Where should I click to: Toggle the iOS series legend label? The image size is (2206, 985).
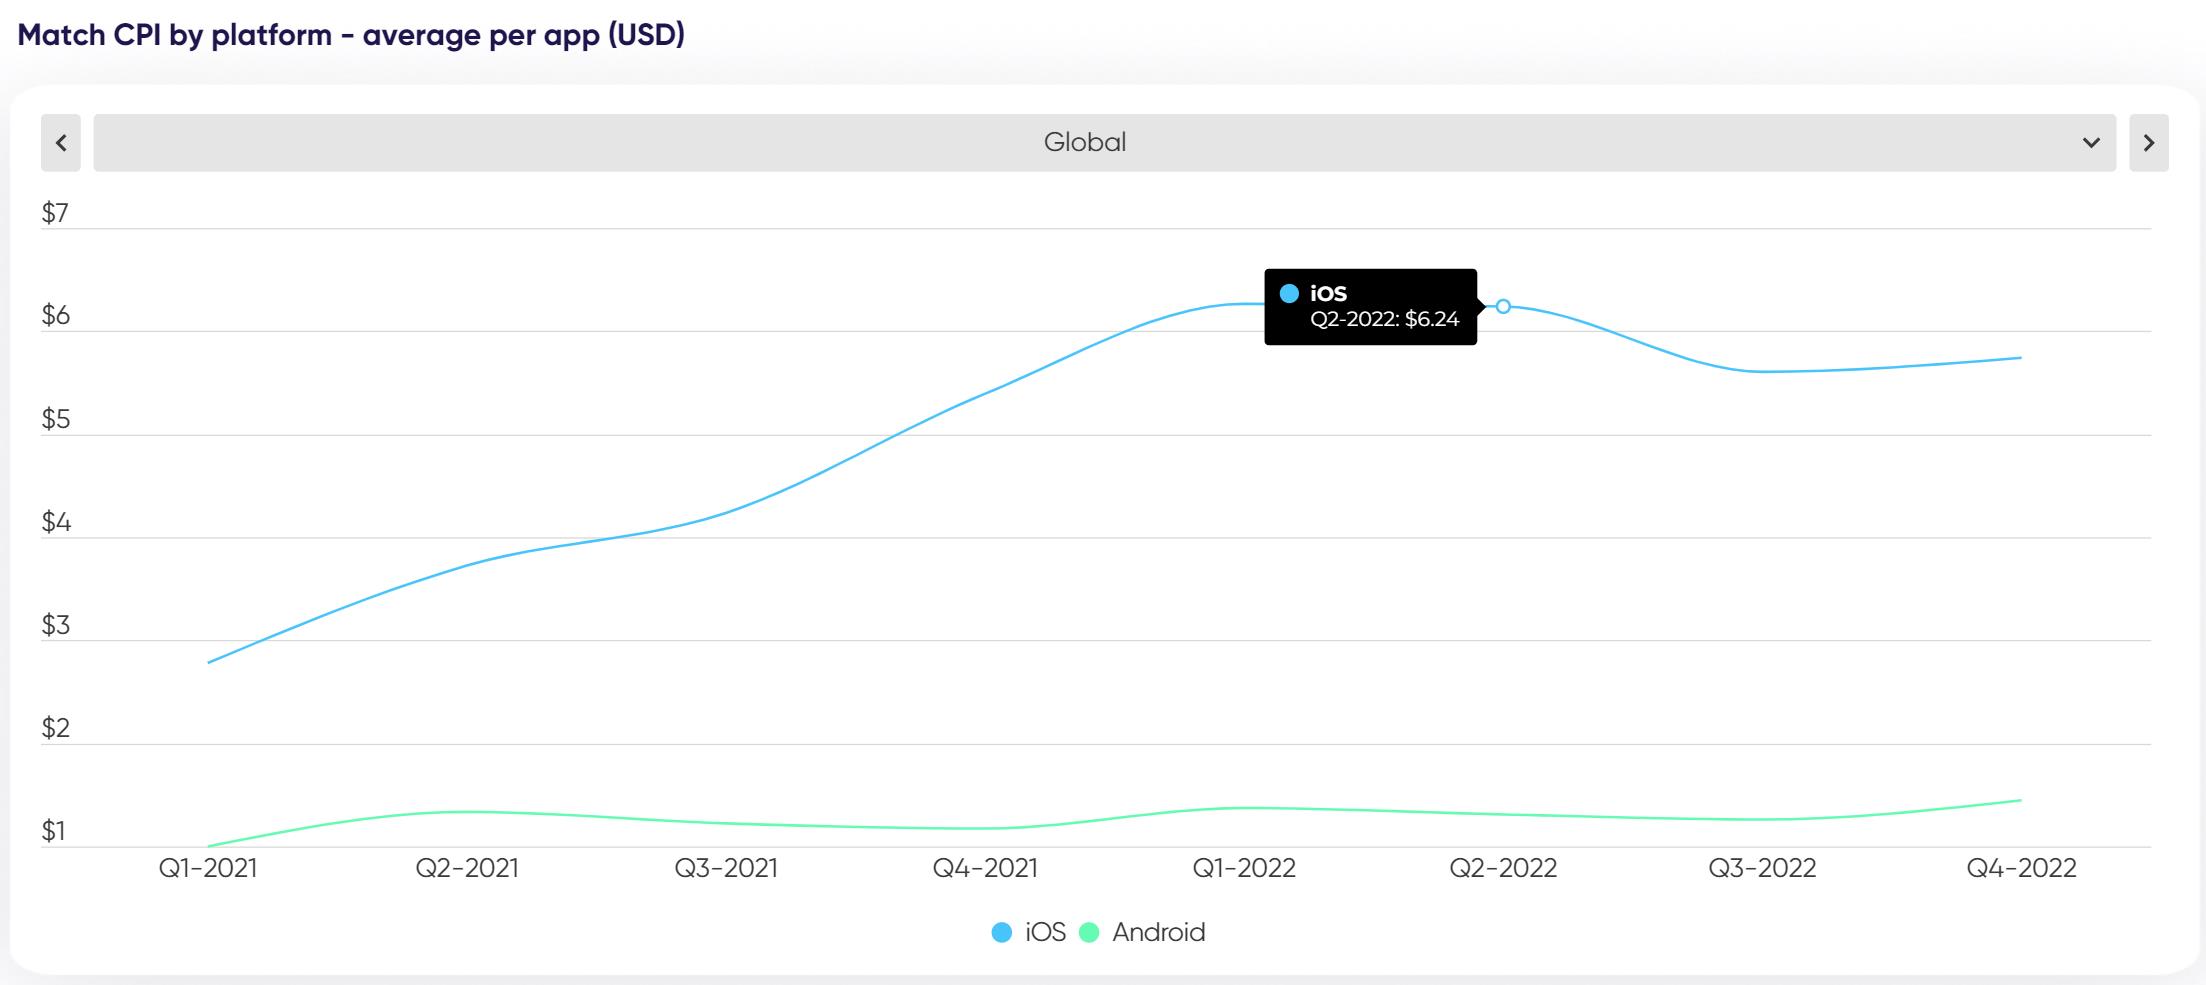pos(1045,932)
